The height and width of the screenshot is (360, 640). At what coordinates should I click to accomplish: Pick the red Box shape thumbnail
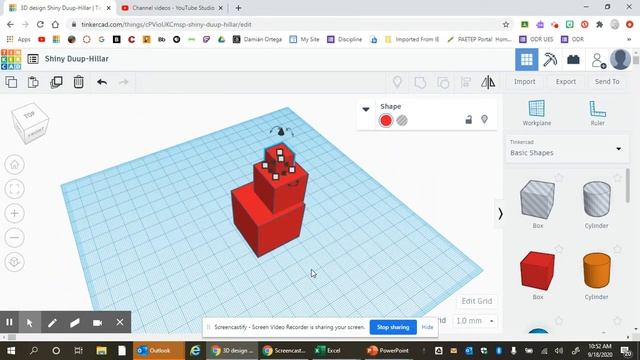tap(538, 271)
